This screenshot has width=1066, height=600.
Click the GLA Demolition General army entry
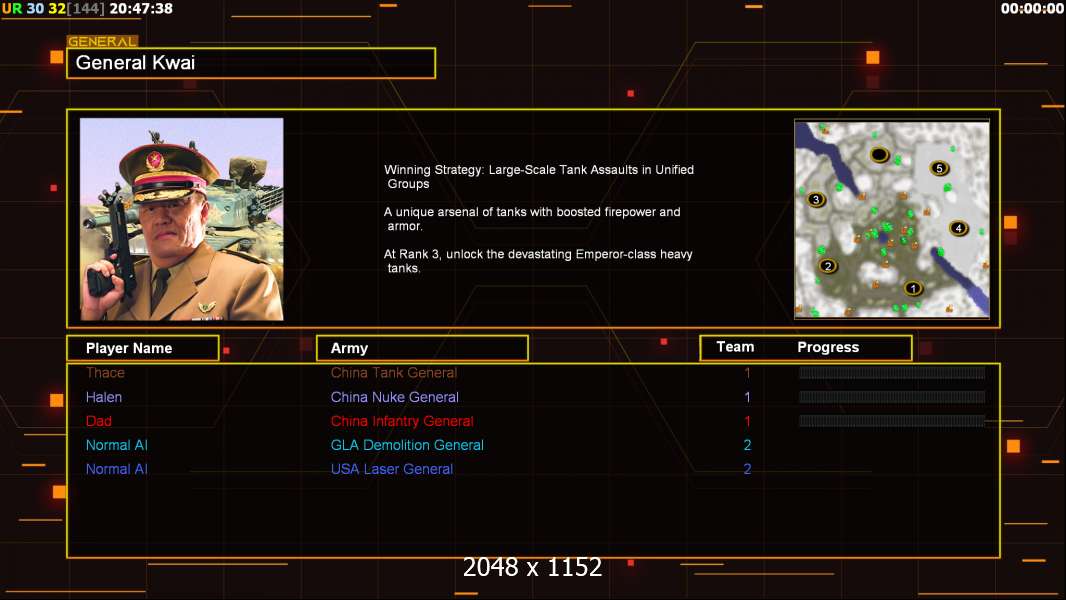pyautogui.click(x=407, y=445)
